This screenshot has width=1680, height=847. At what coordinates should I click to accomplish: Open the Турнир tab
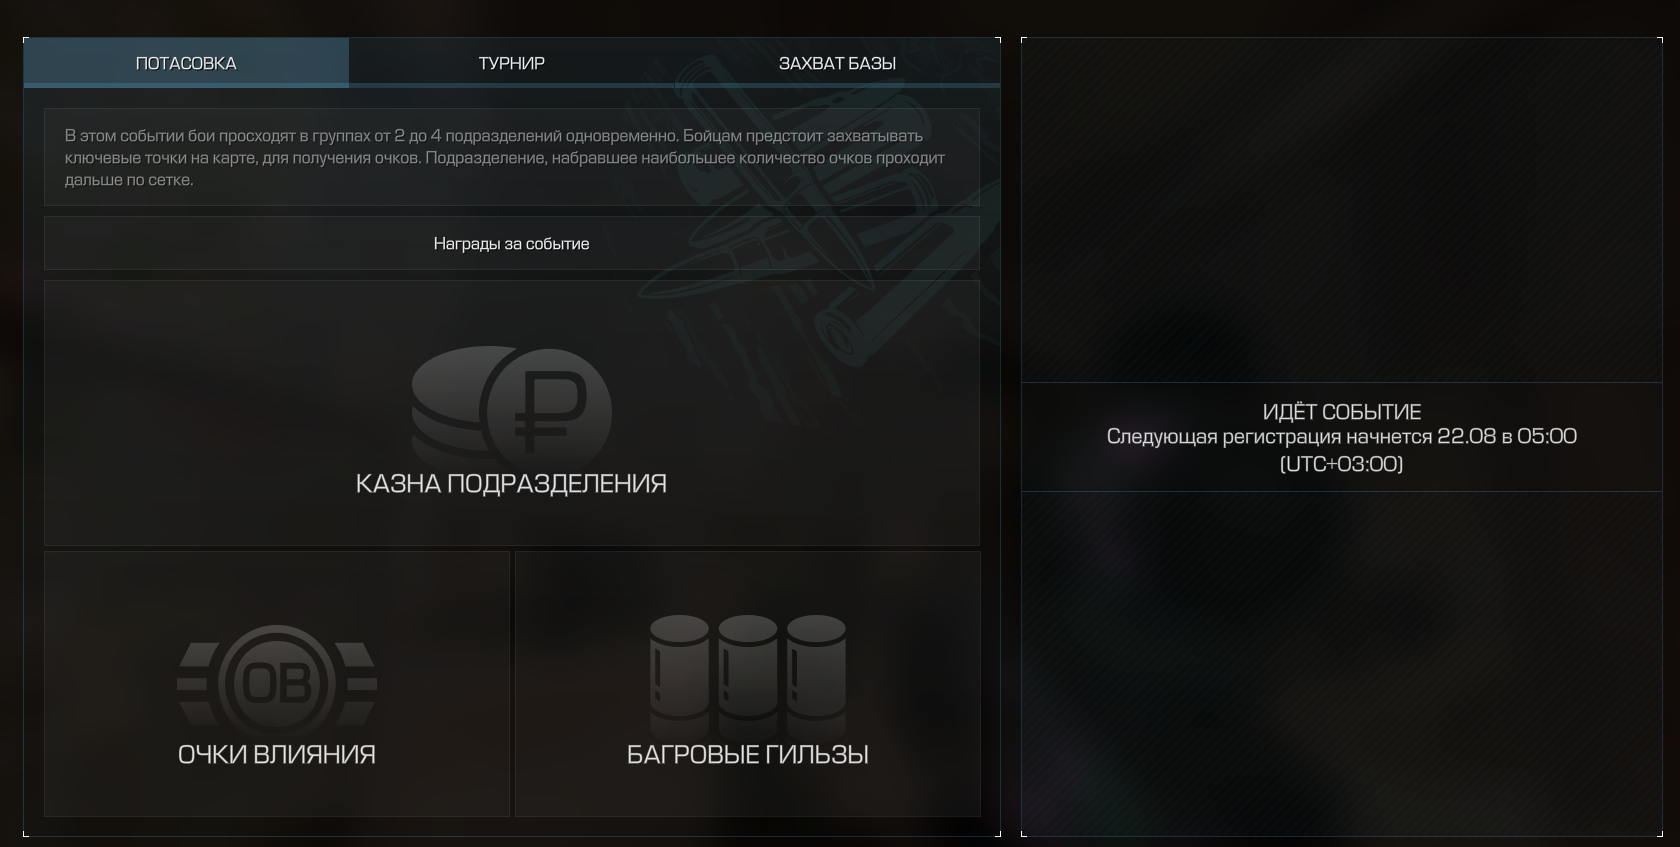(511, 63)
